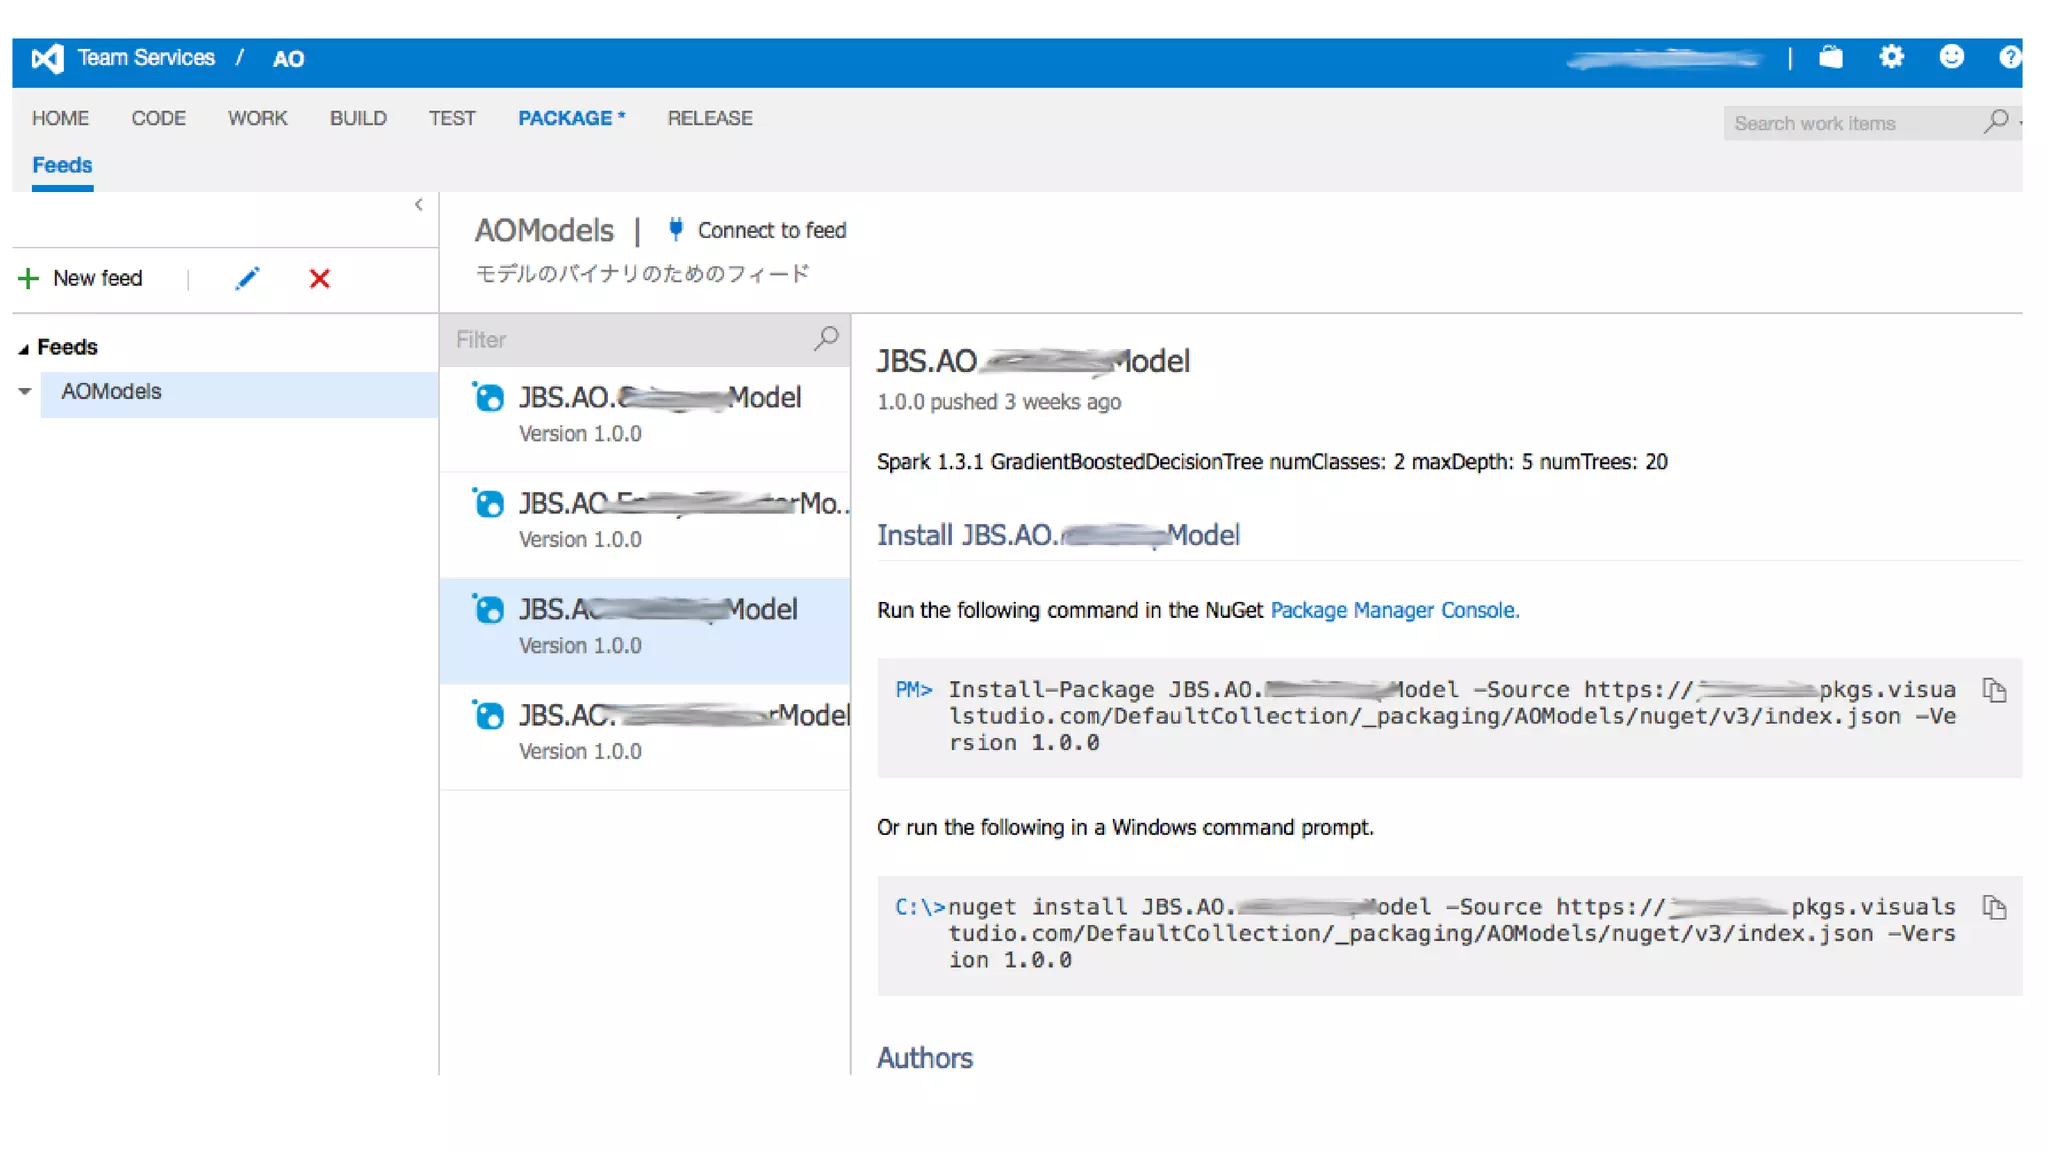Click the smiley feedback icon
Image resolution: width=2048 pixels, height=1152 pixels.
[x=1951, y=58]
